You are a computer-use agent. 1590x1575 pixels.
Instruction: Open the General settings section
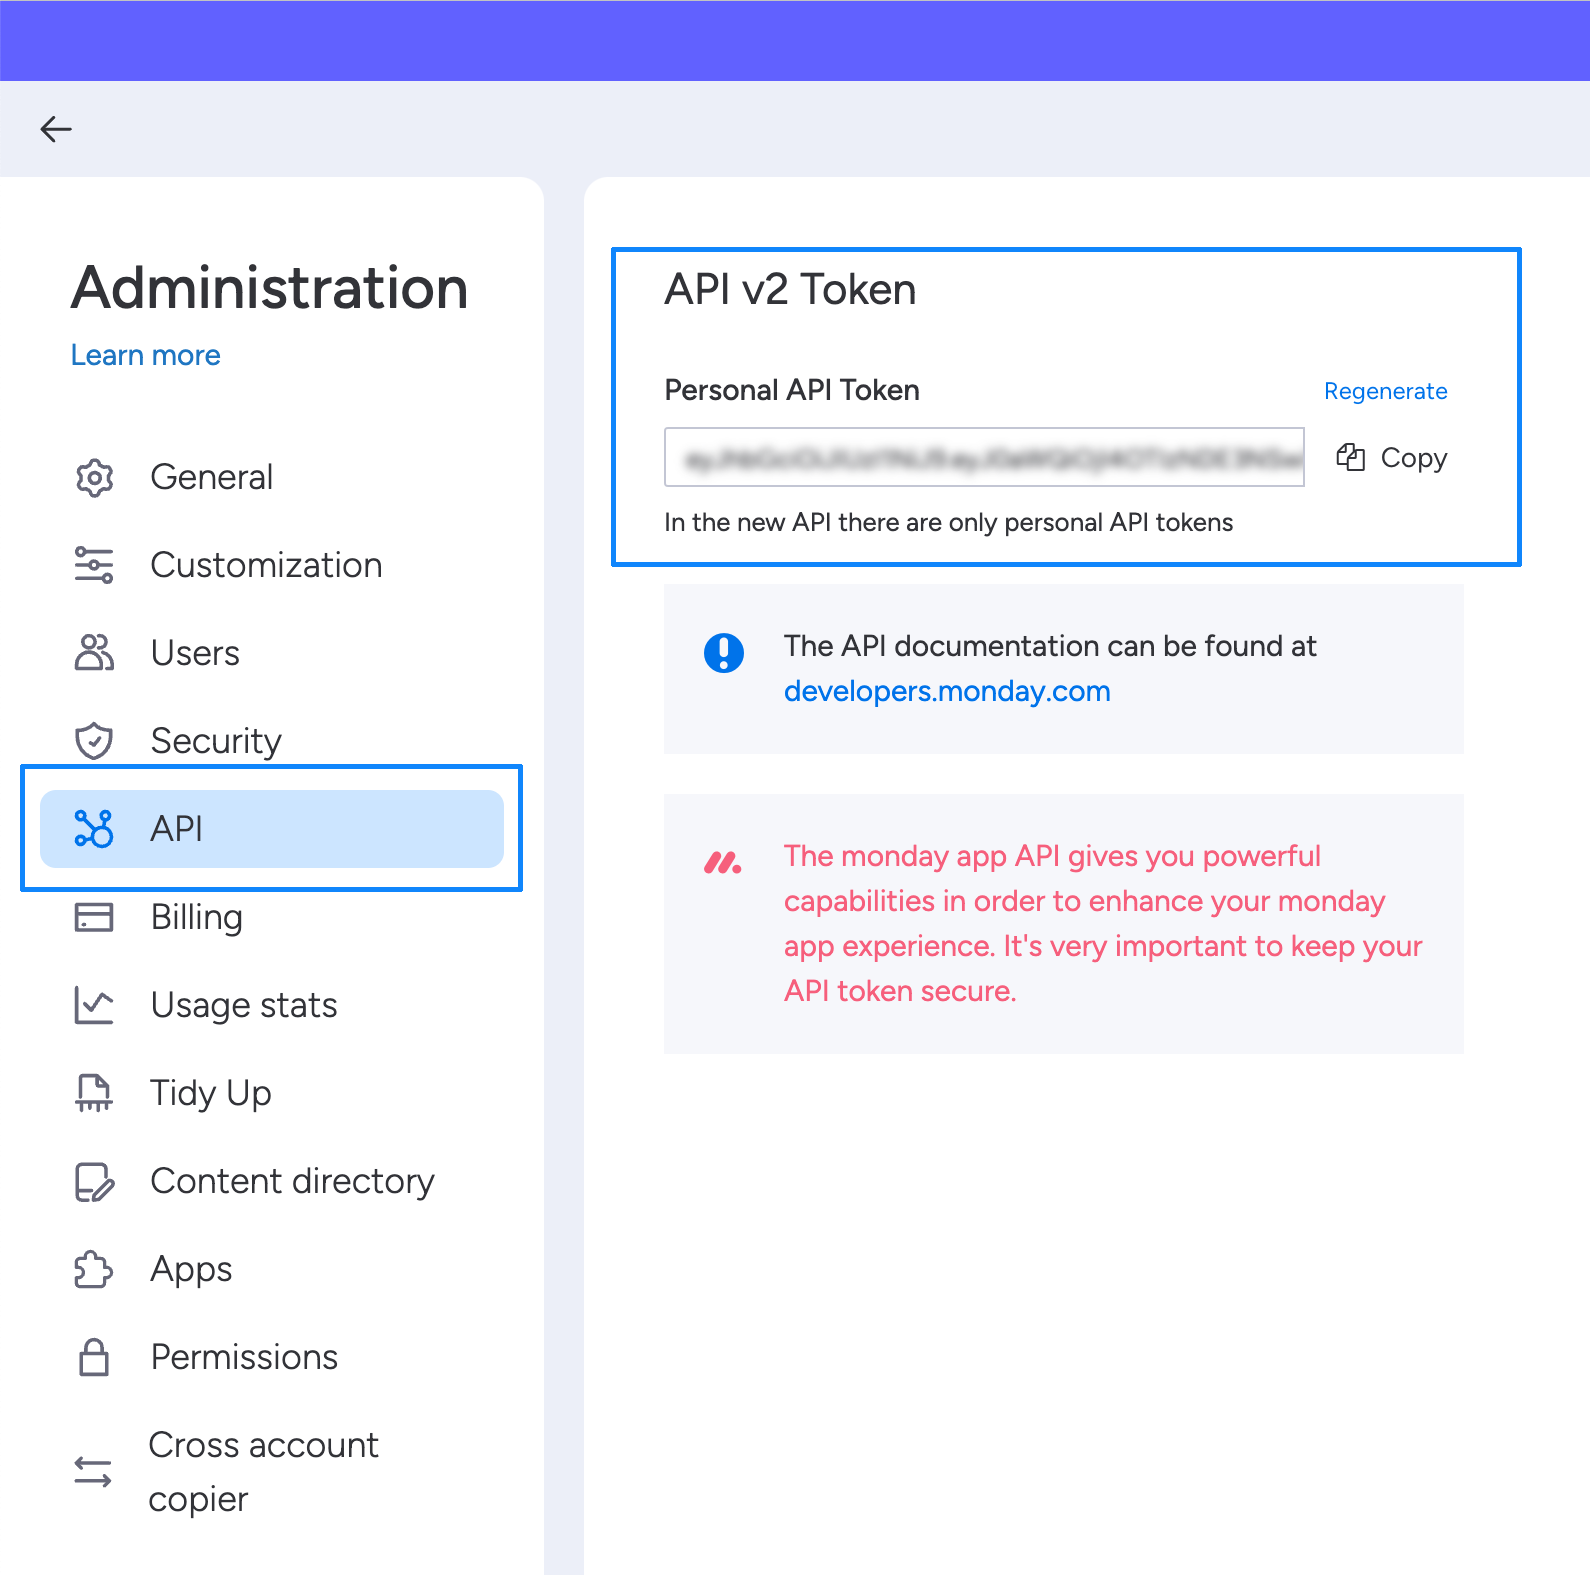(x=272, y=478)
